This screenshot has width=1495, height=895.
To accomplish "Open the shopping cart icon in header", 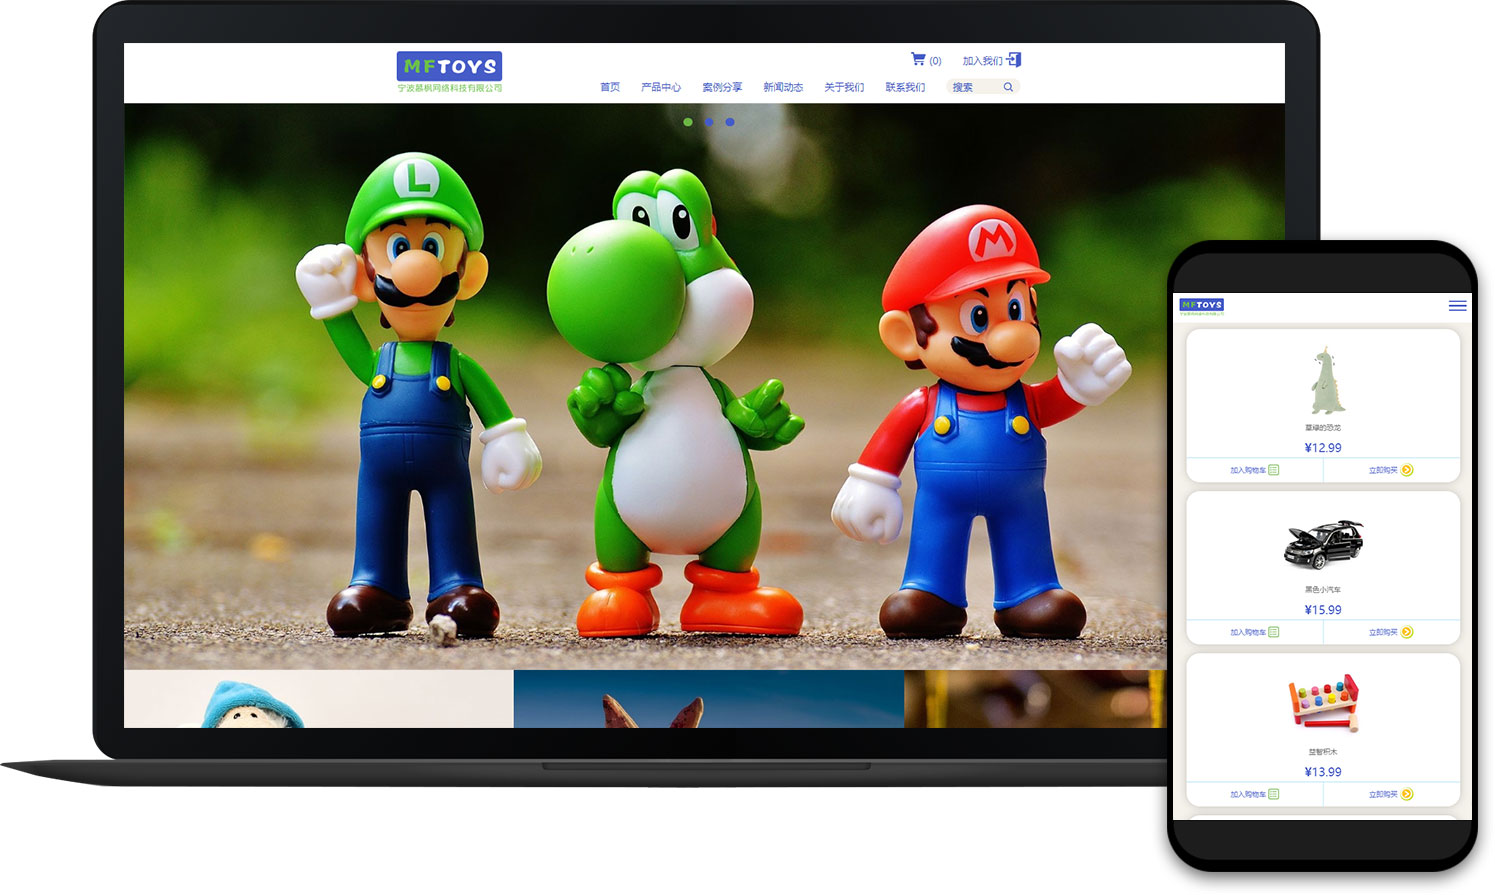I will coord(918,60).
